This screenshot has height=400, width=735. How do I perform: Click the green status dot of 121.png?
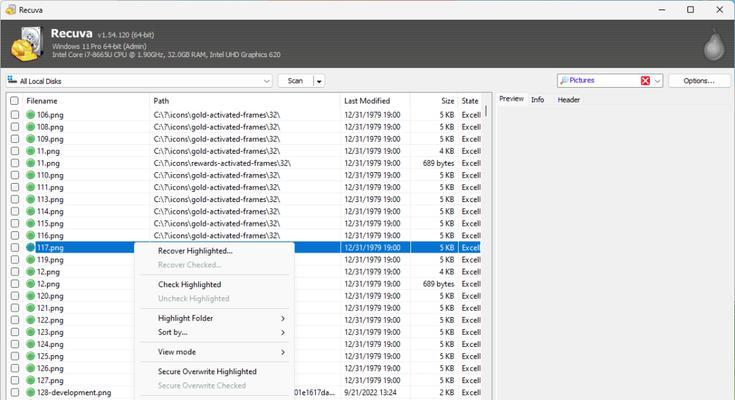(30, 308)
